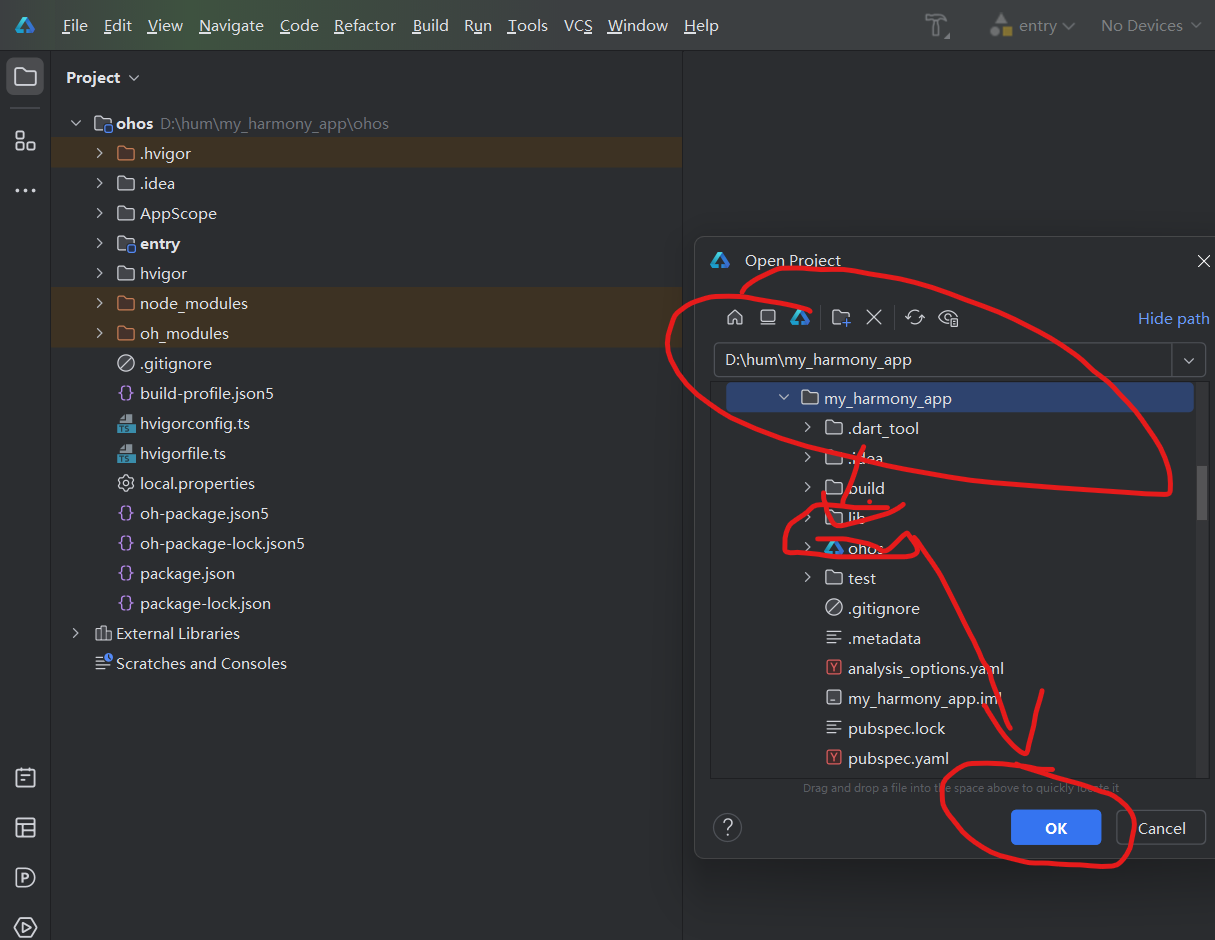This screenshot has height=940, width=1215.
Task: Expand the test folder in dialog
Action: click(807, 578)
